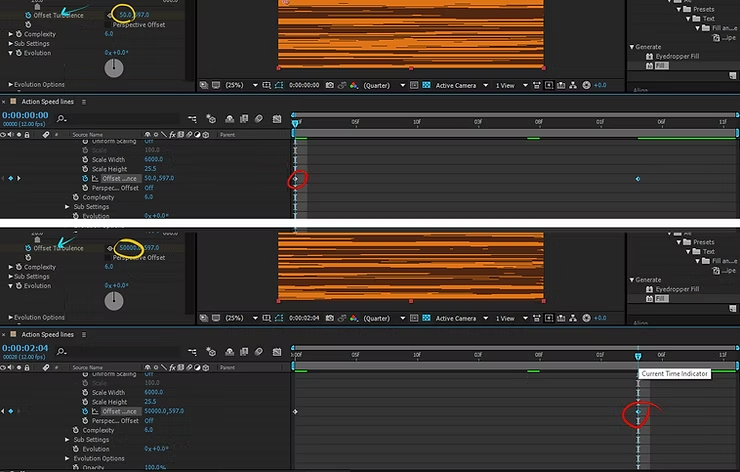Screen dimensions: 740x472
Task: Enable motion blur icon in 0:00:02:04 timeline
Action: pos(259,352)
